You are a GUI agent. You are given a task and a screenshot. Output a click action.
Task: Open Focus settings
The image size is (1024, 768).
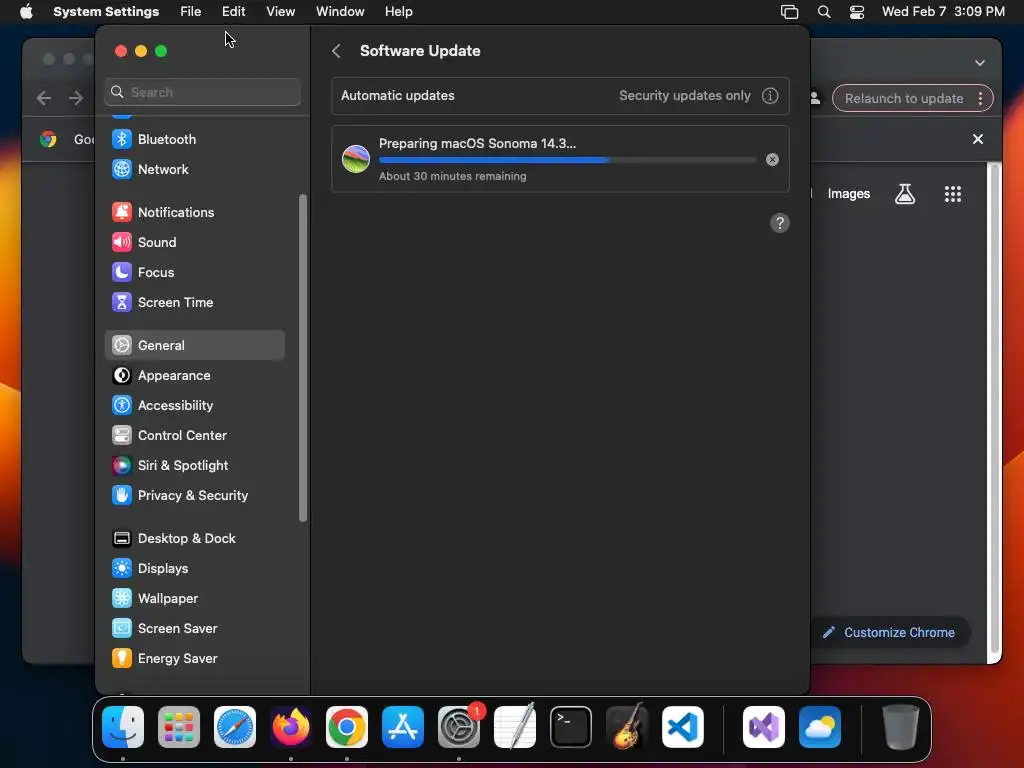click(195, 272)
